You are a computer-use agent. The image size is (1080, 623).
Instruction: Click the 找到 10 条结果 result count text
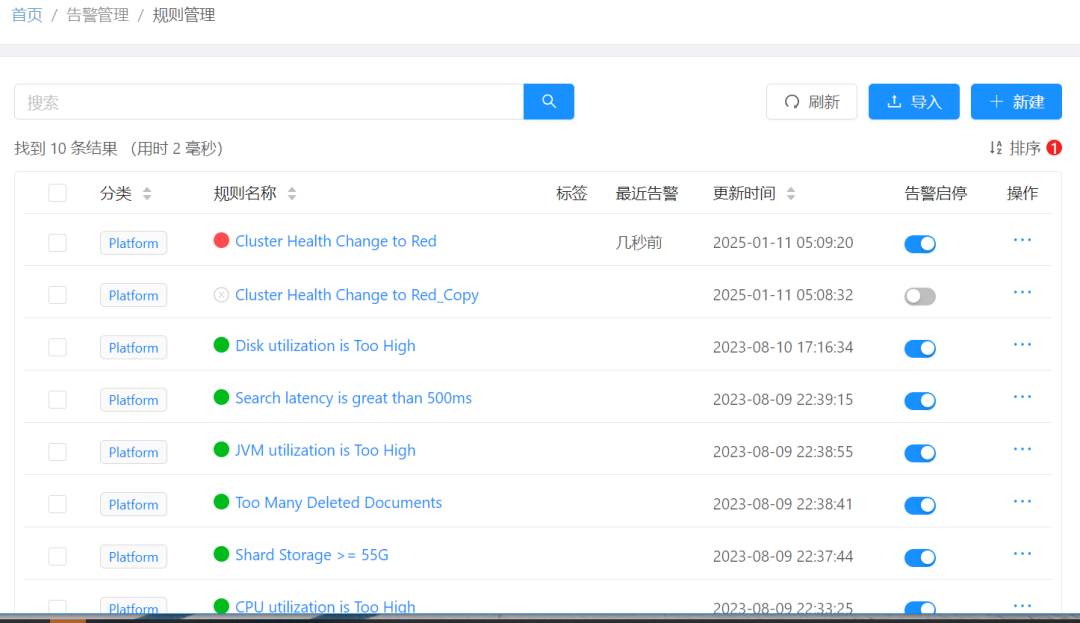[65, 148]
